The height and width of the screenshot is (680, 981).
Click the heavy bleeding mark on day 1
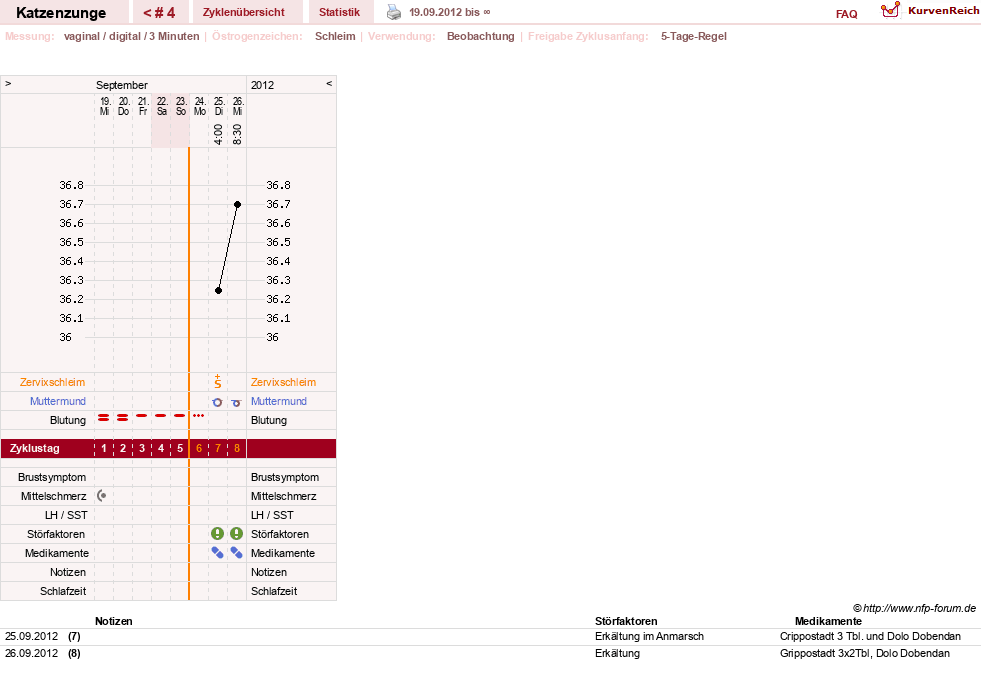coord(103,417)
